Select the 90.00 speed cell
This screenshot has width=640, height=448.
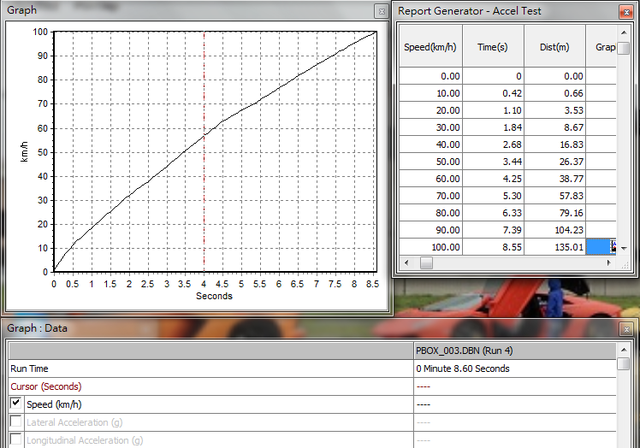pos(431,230)
